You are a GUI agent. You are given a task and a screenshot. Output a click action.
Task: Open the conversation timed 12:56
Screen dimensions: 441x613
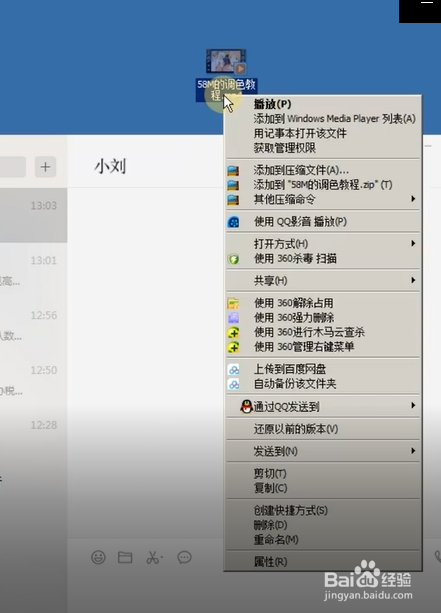[34, 325]
